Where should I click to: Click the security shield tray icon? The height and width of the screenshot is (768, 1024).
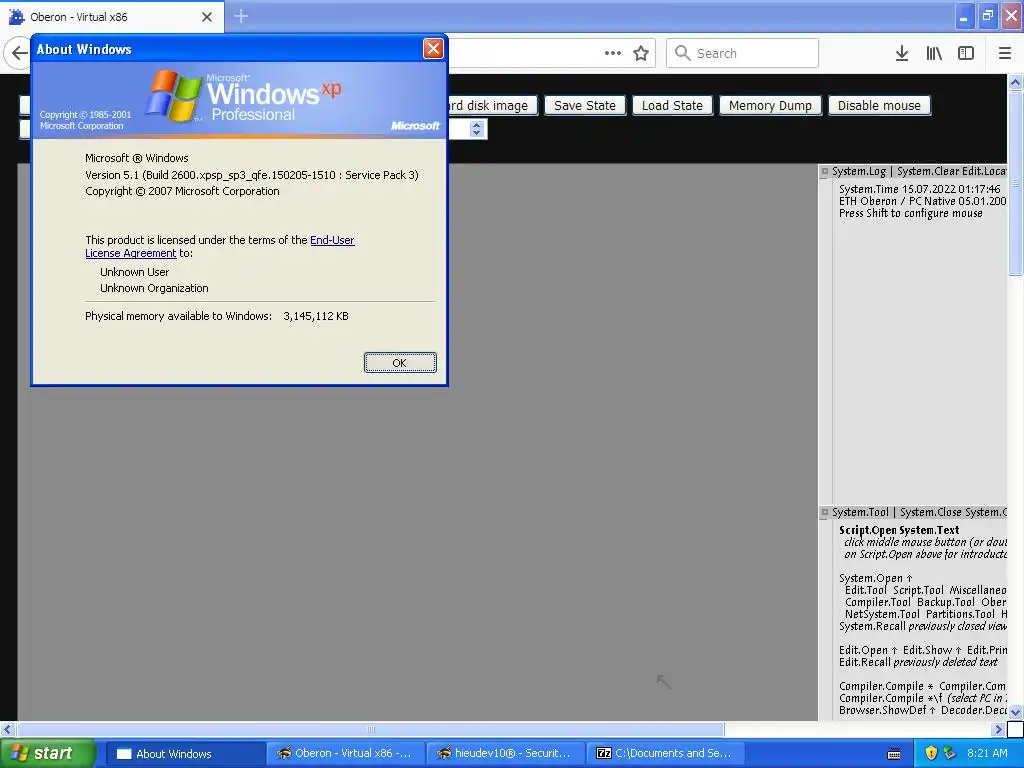tap(931, 754)
